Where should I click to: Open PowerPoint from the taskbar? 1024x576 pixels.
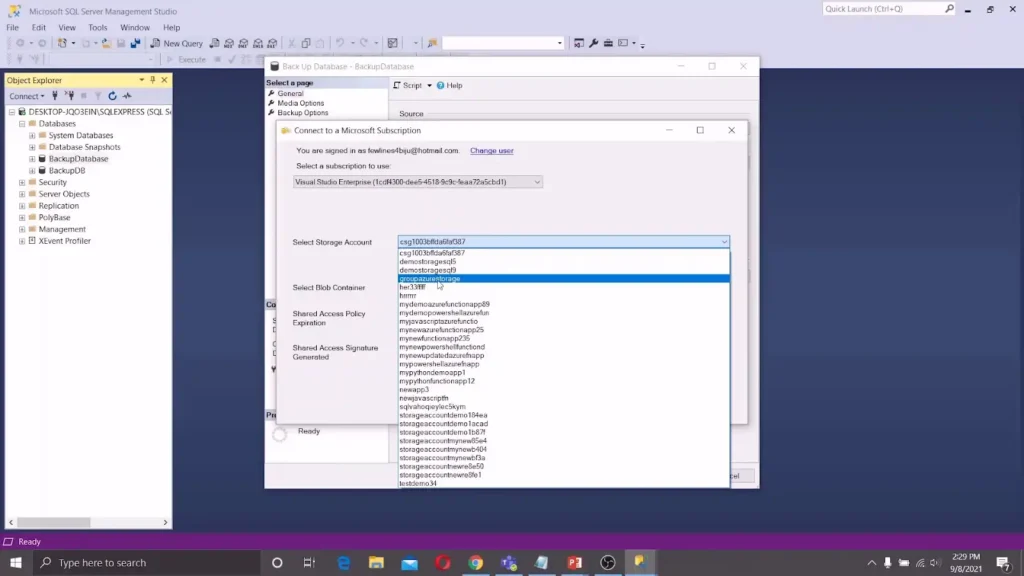click(575, 562)
